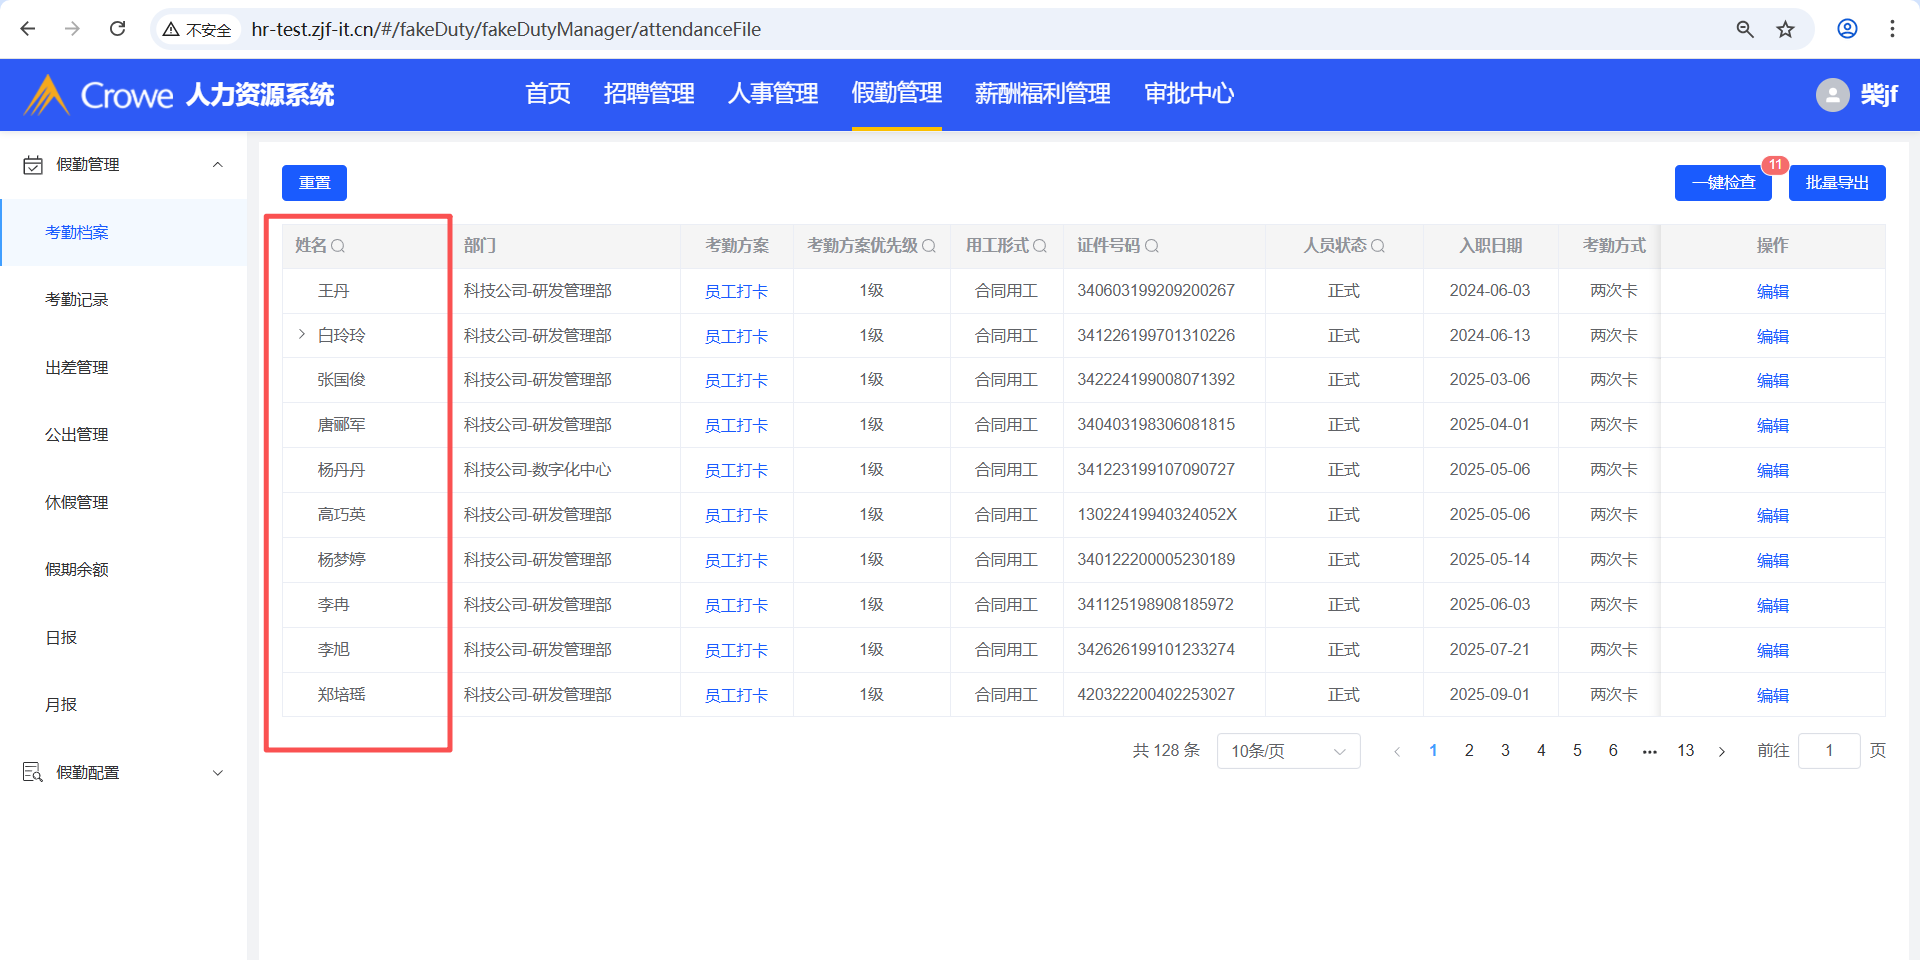Click the 前往 page number input field

[1828, 751]
